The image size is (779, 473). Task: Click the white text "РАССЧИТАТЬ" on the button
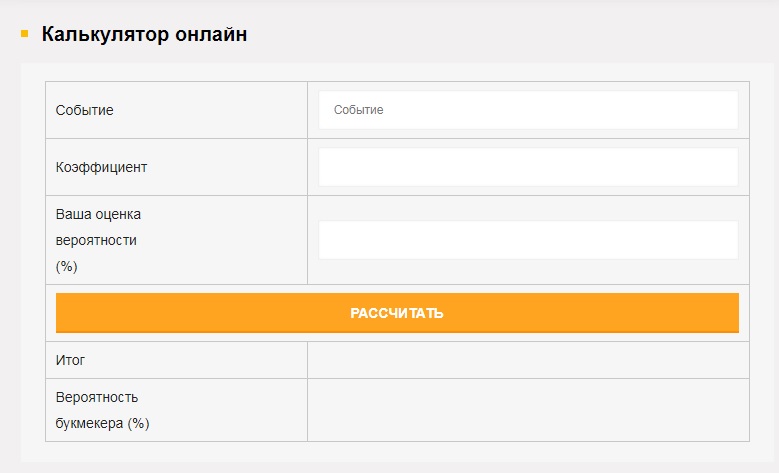[397, 313]
